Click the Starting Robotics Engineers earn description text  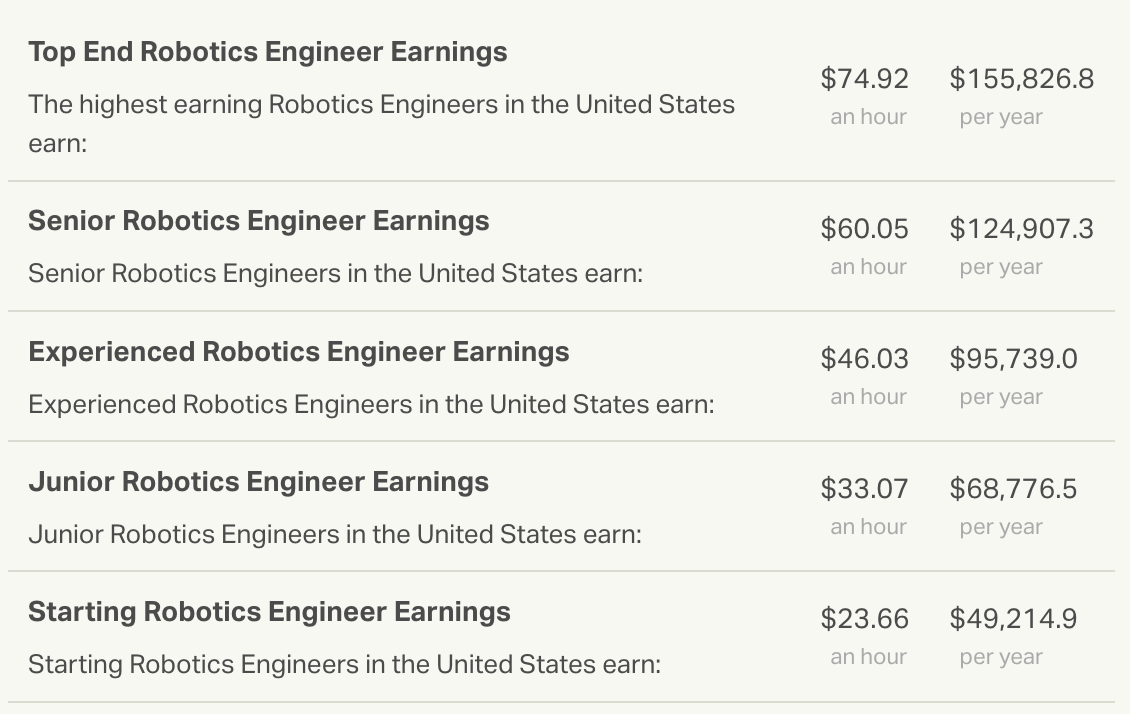[344, 664]
